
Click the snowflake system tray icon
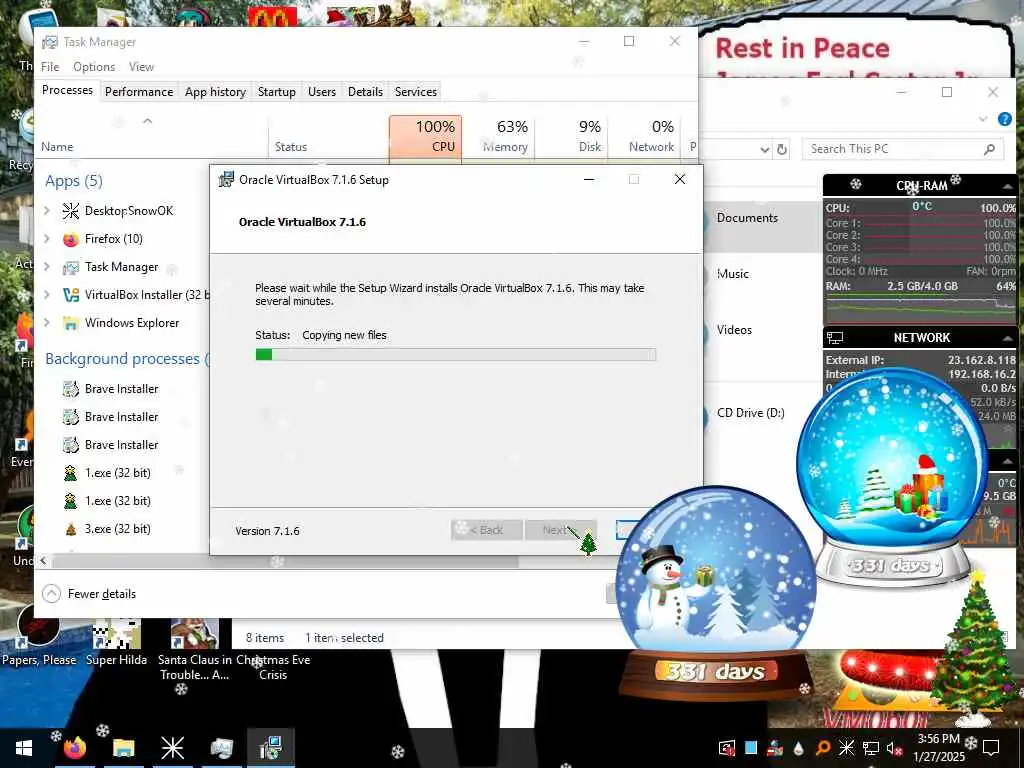pyautogui.click(x=846, y=748)
